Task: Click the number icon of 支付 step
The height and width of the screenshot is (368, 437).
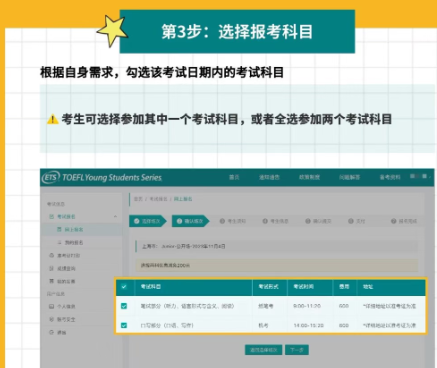Action: 351,221
